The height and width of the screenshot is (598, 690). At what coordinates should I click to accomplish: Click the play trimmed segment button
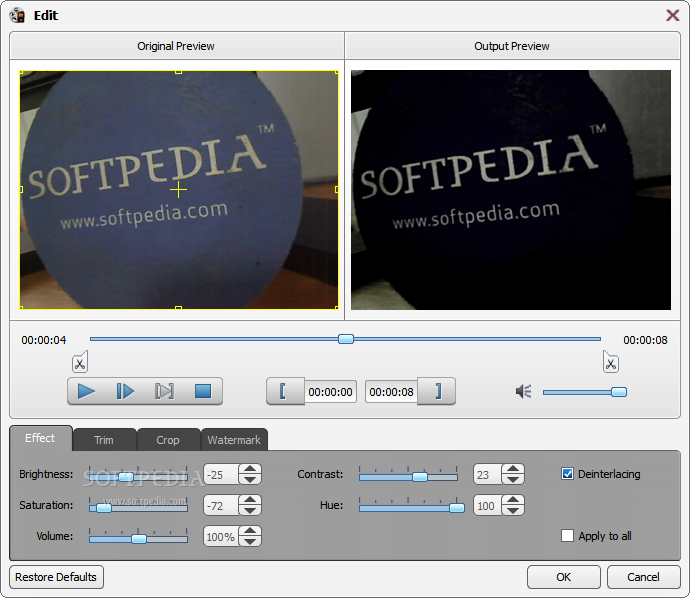164,391
